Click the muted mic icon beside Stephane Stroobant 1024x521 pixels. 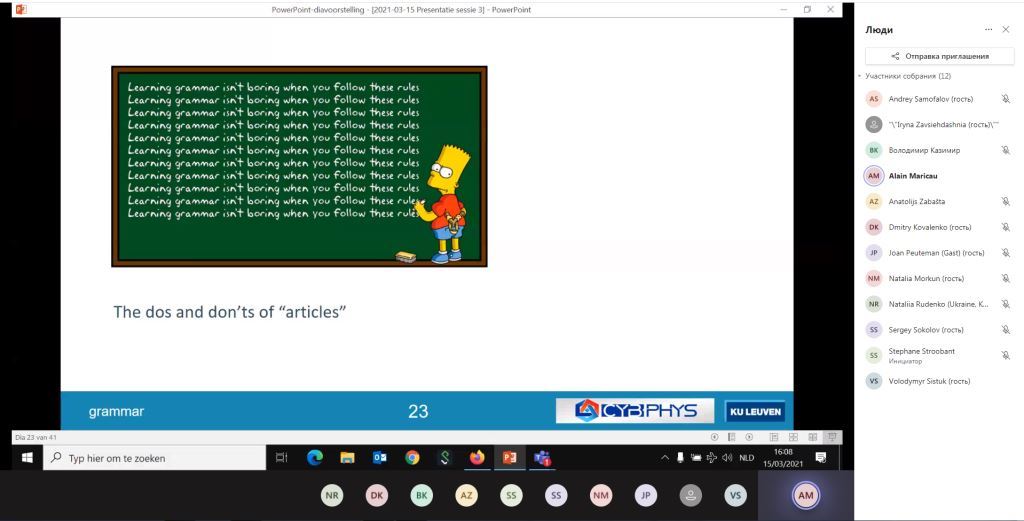[1006, 355]
